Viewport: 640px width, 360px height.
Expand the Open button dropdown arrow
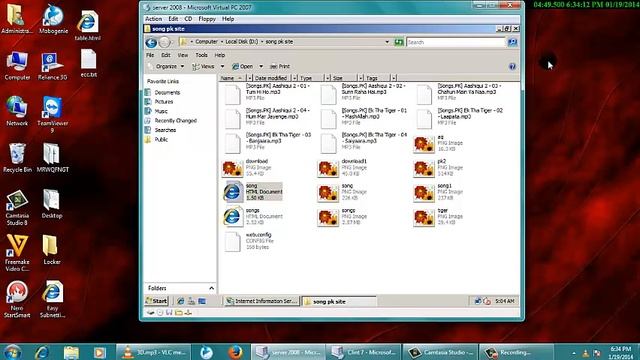click(261, 67)
